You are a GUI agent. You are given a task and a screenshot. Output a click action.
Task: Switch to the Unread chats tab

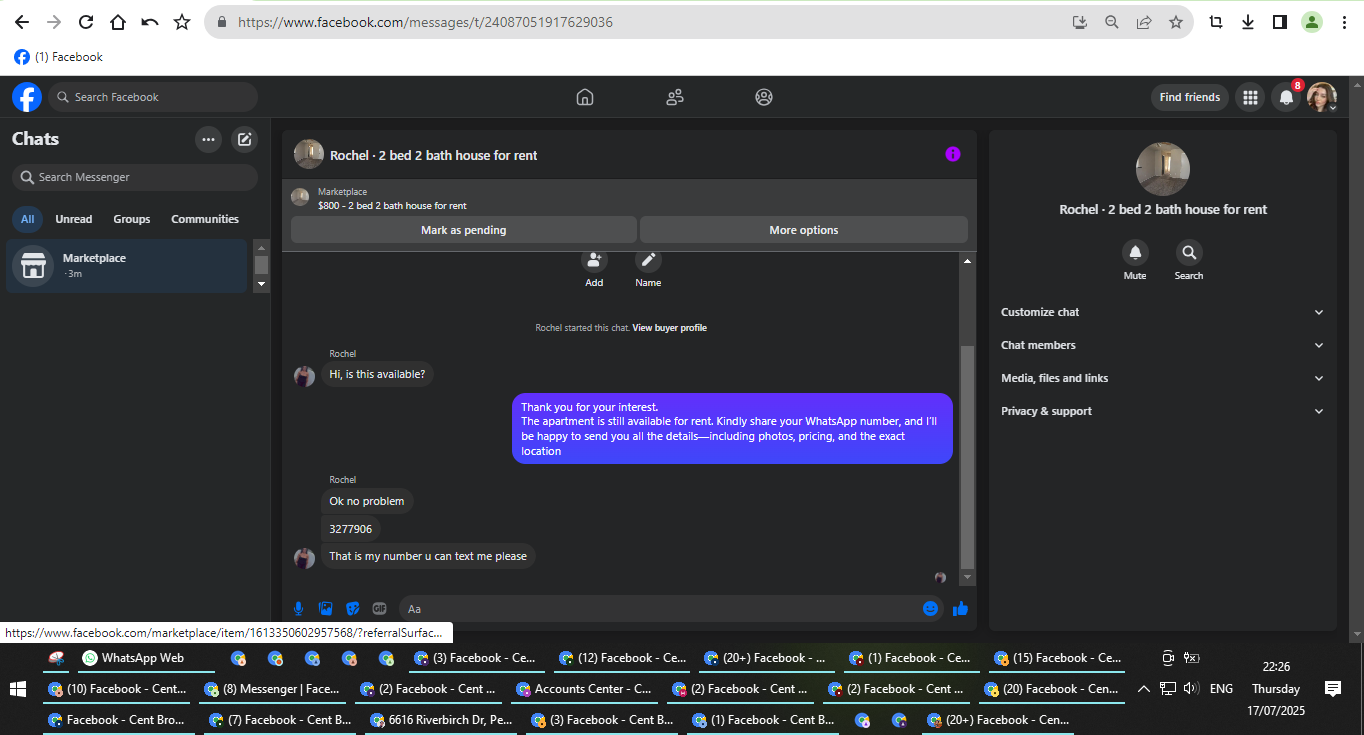pos(74,219)
